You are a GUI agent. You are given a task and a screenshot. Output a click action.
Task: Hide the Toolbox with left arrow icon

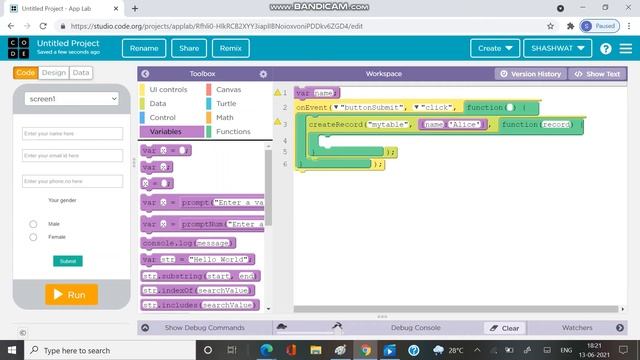pos(145,74)
